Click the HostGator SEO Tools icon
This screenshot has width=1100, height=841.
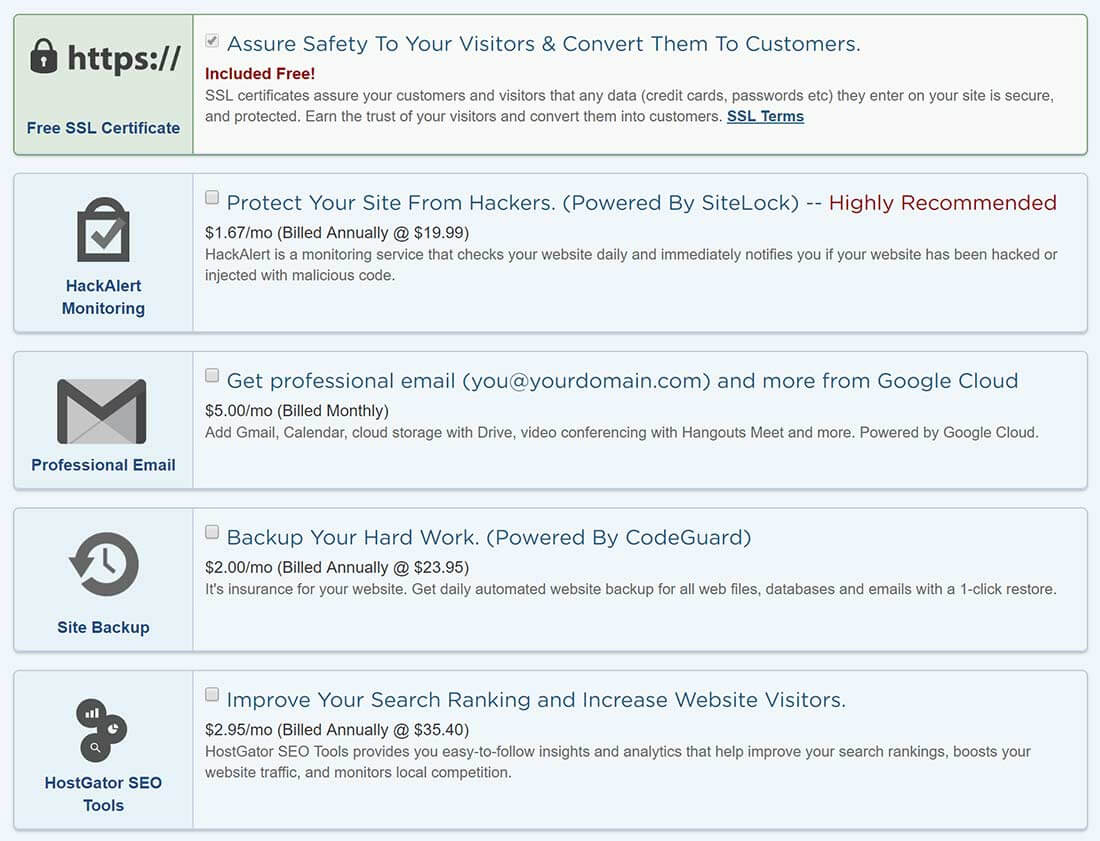(102, 730)
